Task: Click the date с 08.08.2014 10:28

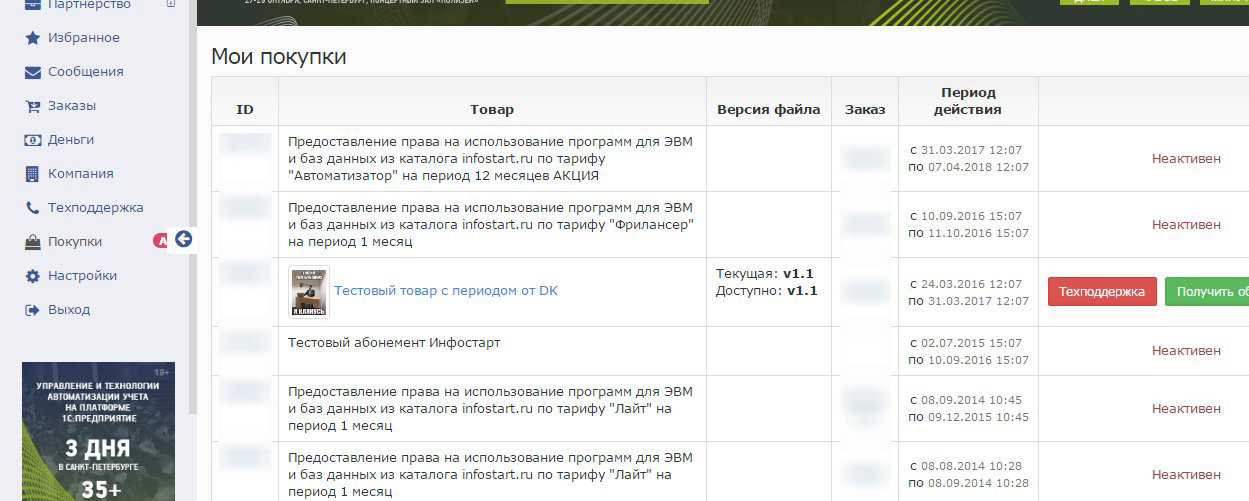Action: point(968,466)
